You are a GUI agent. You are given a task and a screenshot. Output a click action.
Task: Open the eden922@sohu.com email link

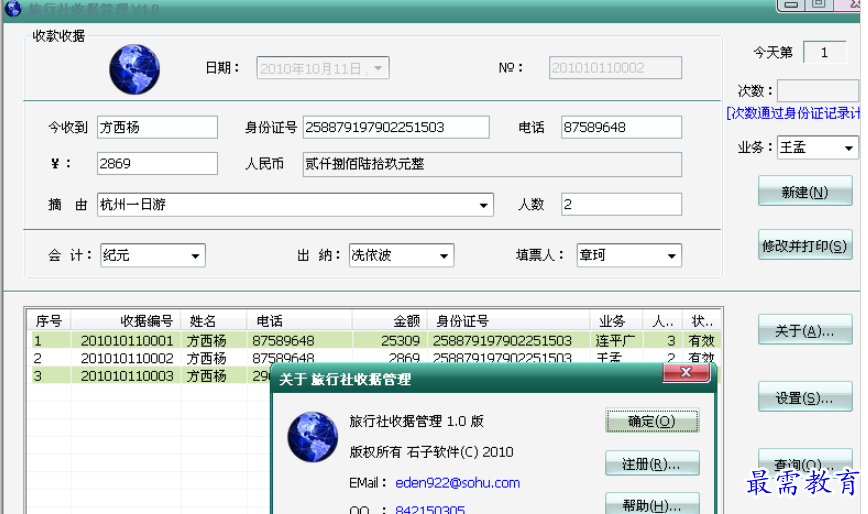pos(457,483)
